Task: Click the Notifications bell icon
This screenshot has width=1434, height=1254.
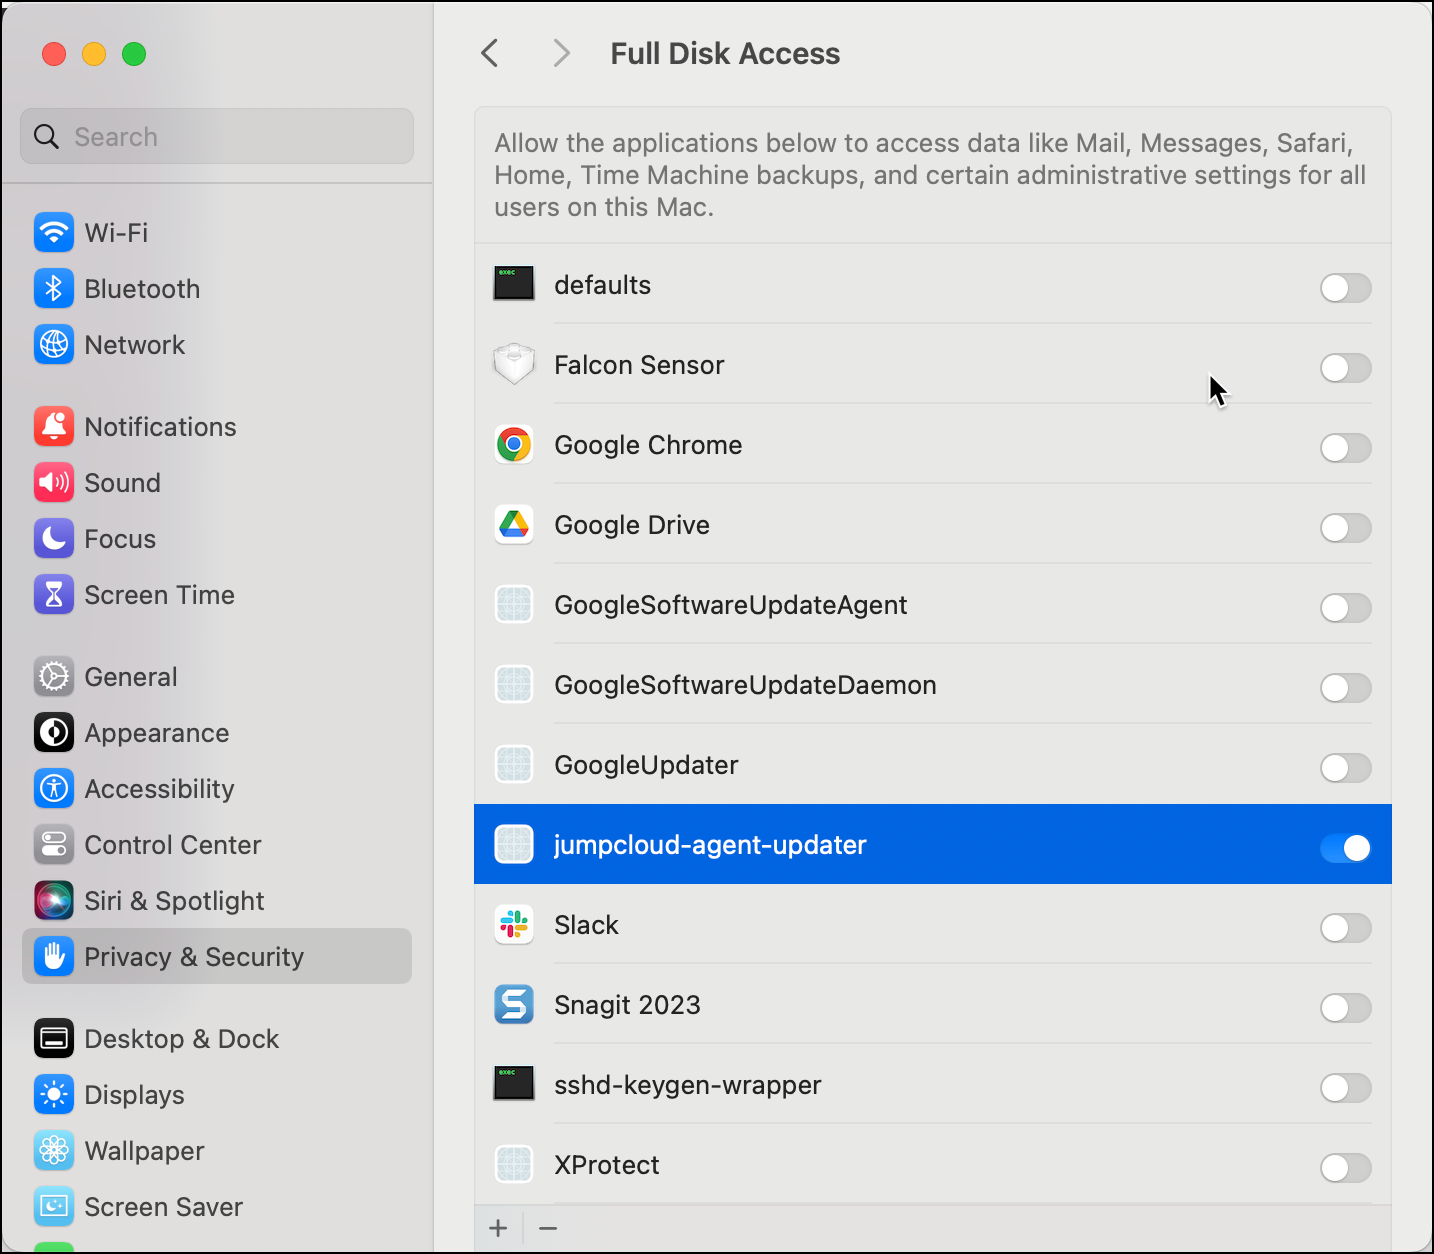Action: (x=54, y=426)
